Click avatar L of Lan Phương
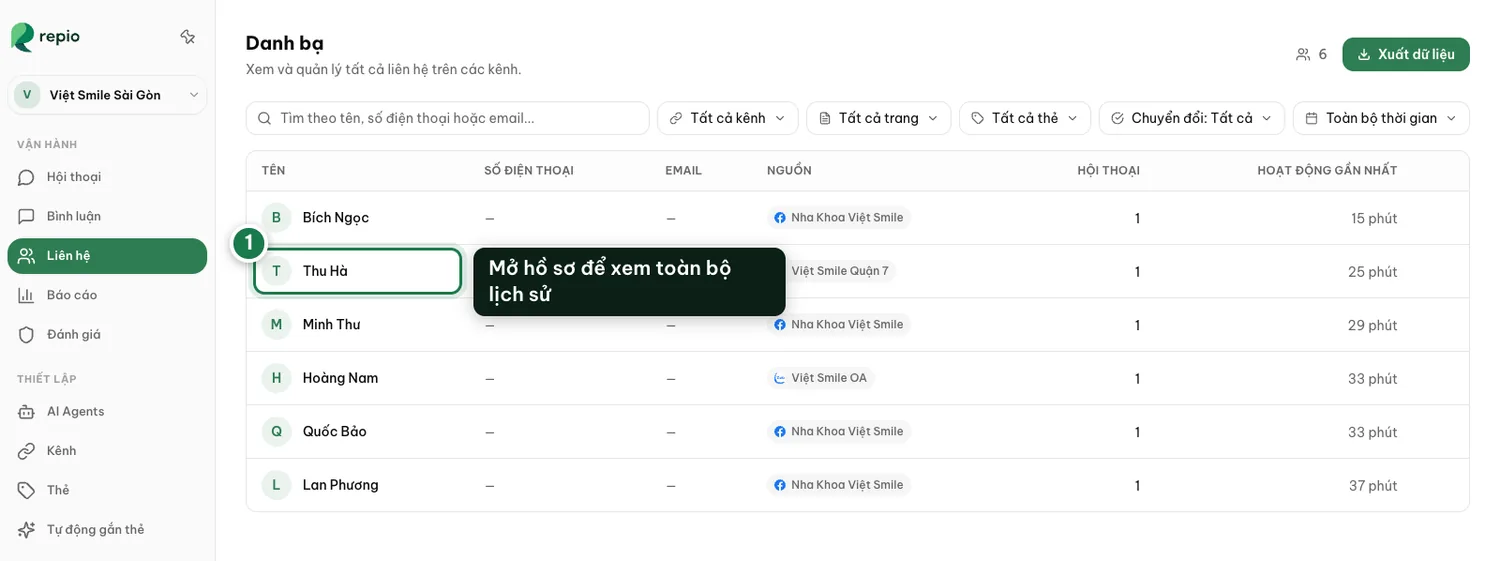Screen dimensions: 1500x561 (276, 485)
